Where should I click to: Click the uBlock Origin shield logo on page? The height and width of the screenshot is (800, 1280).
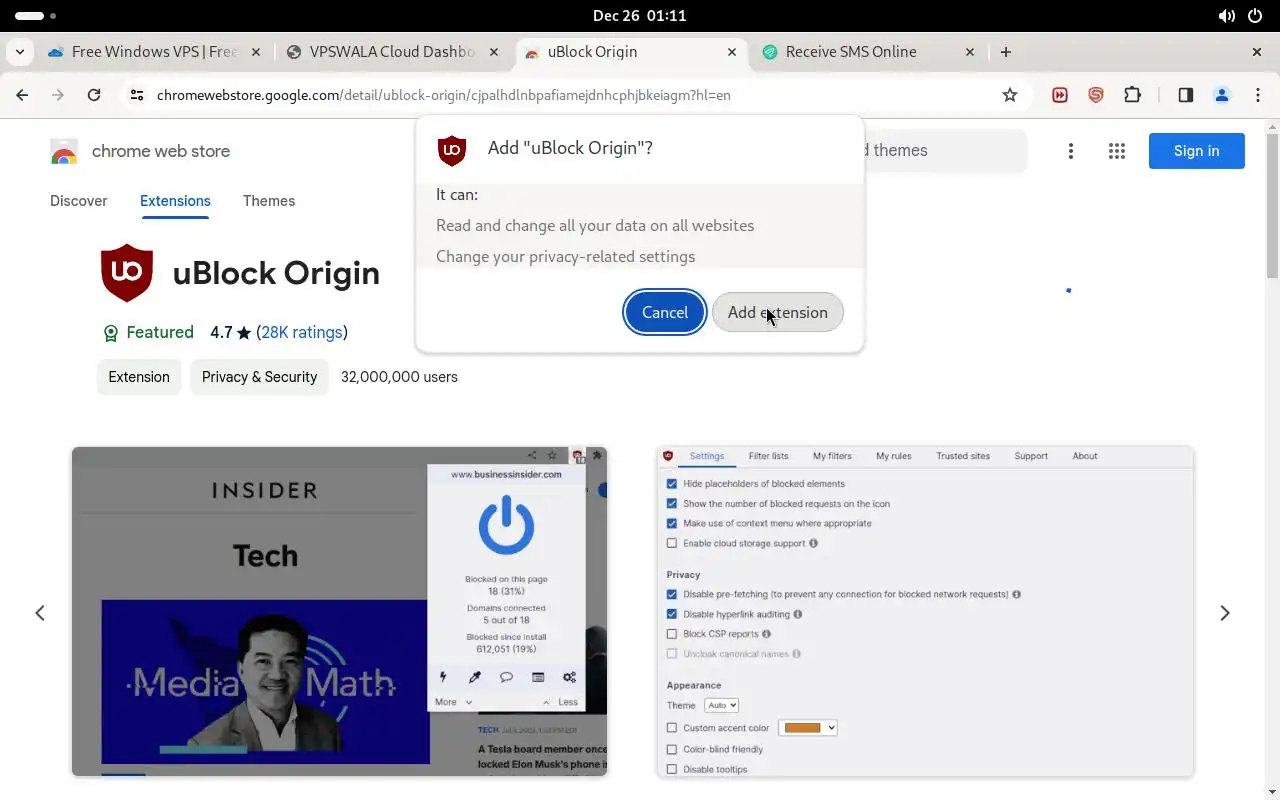127,273
